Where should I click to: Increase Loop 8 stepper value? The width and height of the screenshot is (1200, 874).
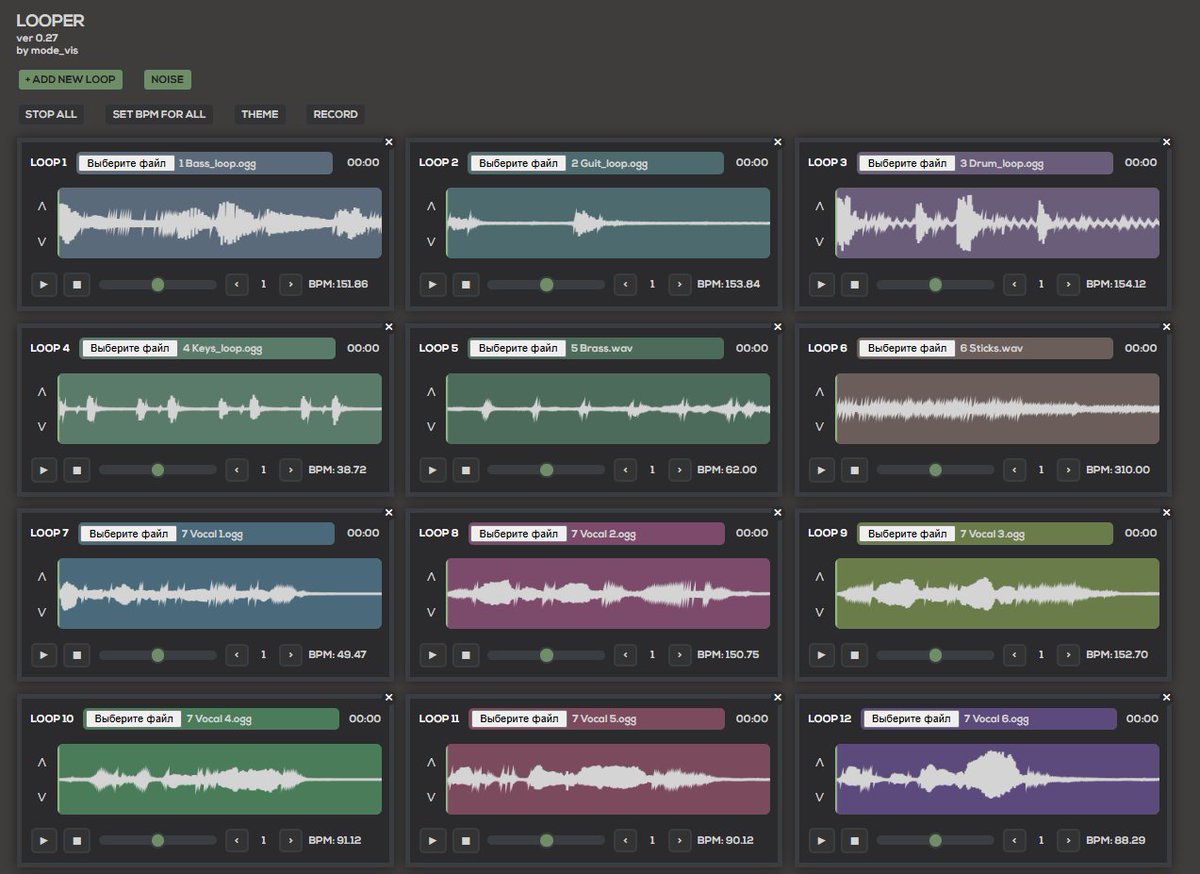[x=679, y=655]
